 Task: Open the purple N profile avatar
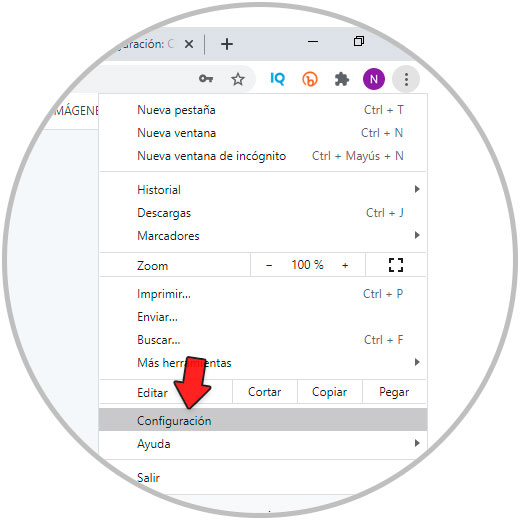click(x=374, y=79)
